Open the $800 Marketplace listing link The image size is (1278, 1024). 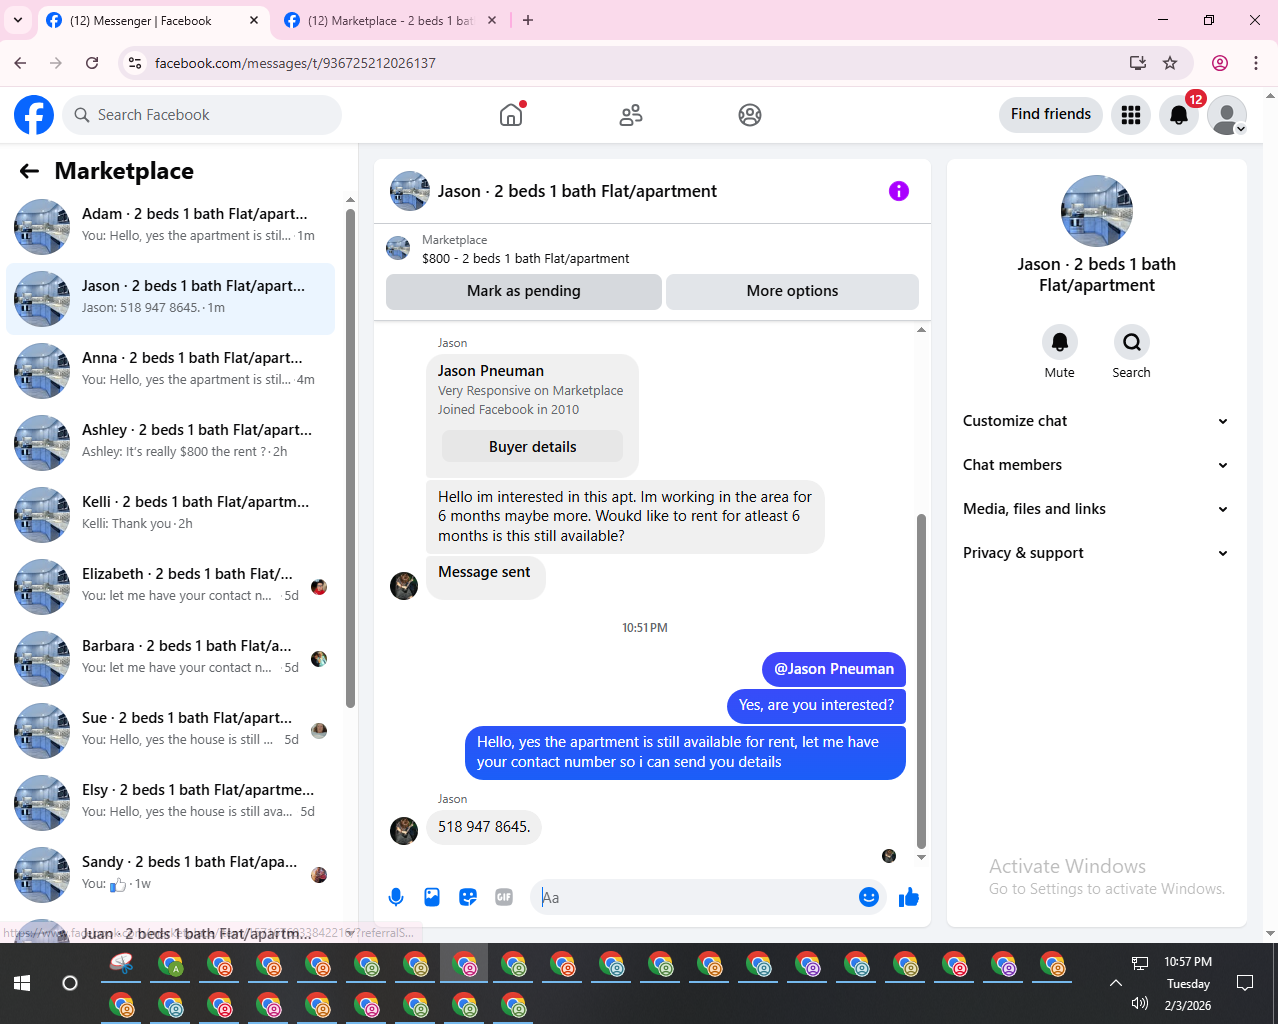tap(525, 258)
